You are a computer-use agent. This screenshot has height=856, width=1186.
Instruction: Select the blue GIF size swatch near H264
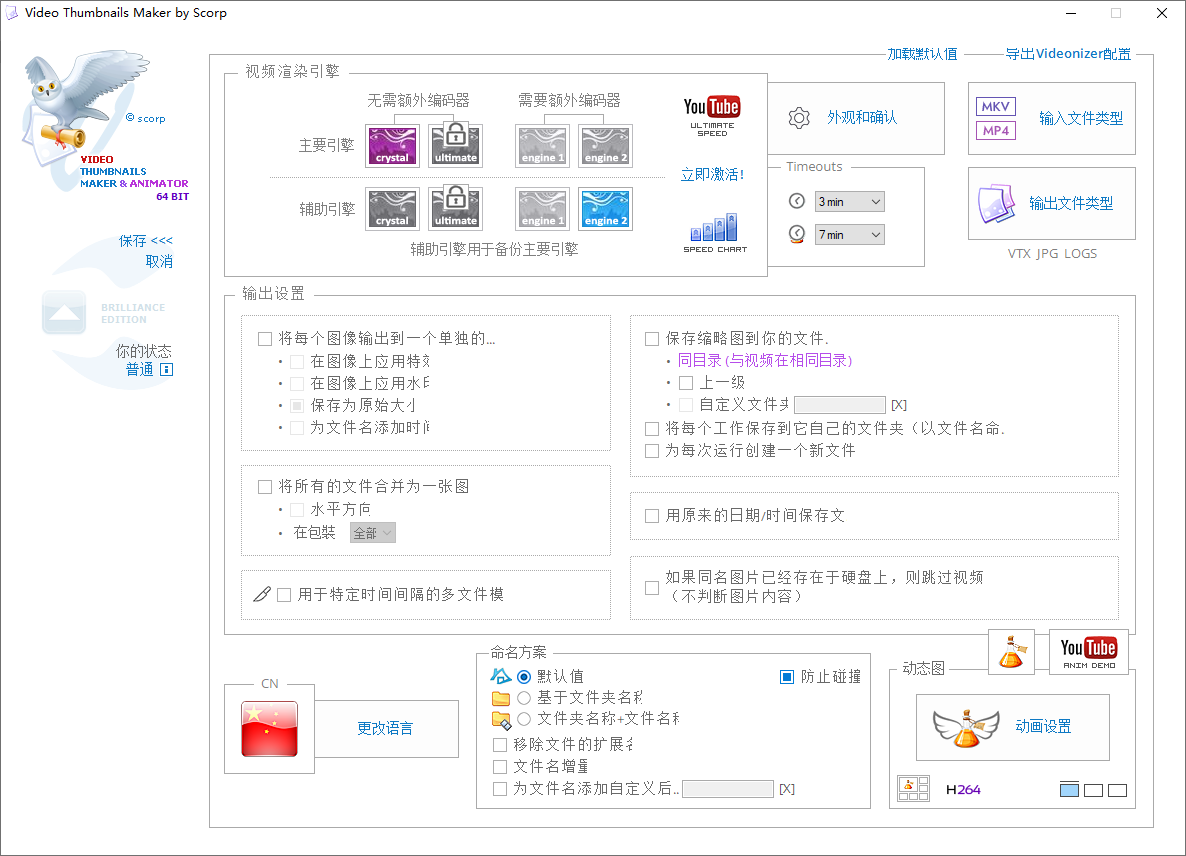(x=1069, y=789)
